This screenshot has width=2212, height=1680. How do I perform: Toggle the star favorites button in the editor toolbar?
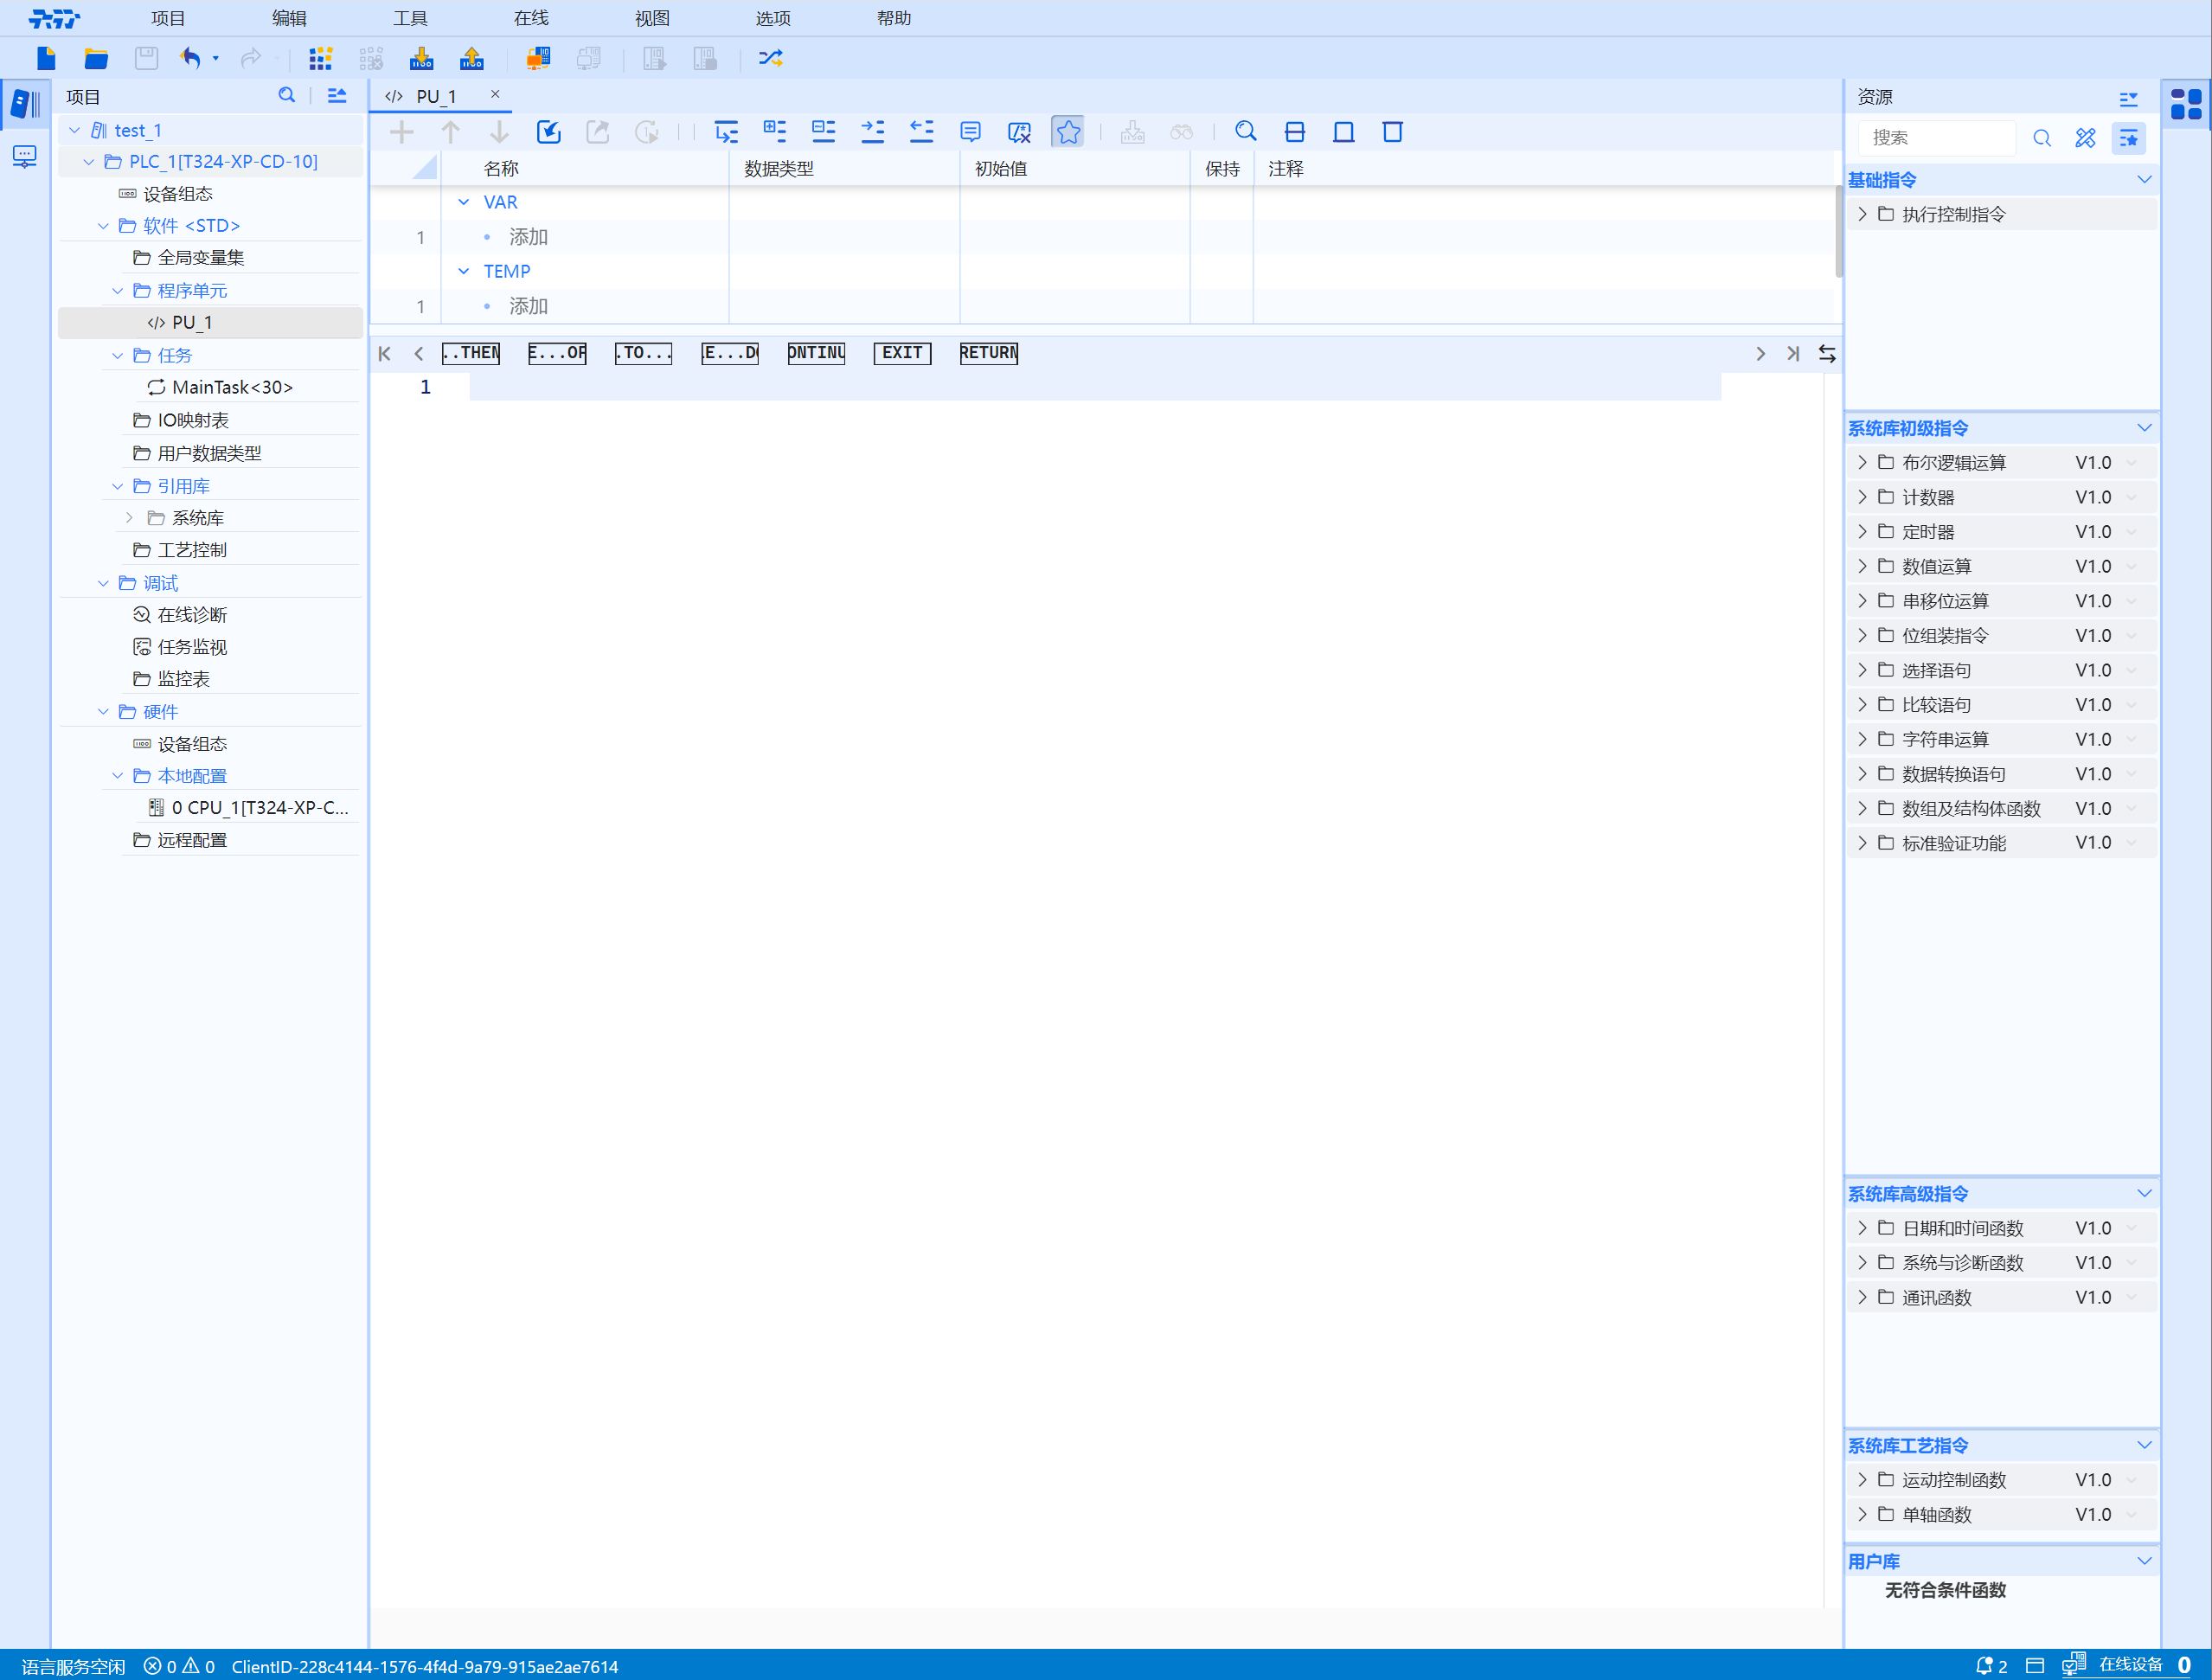(x=1068, y=132)
